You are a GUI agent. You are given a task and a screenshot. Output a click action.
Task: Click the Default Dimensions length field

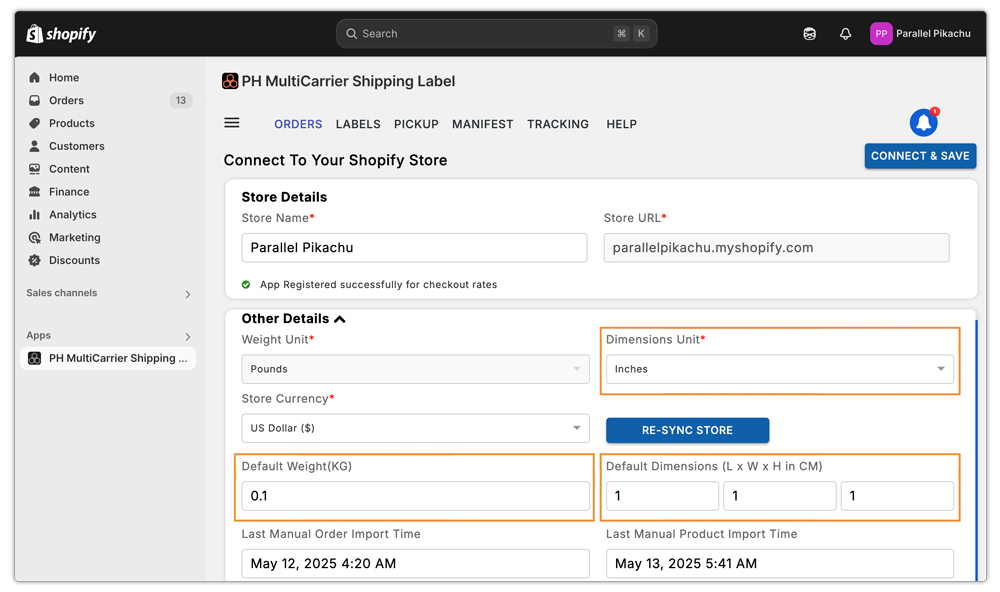(662, 496)
